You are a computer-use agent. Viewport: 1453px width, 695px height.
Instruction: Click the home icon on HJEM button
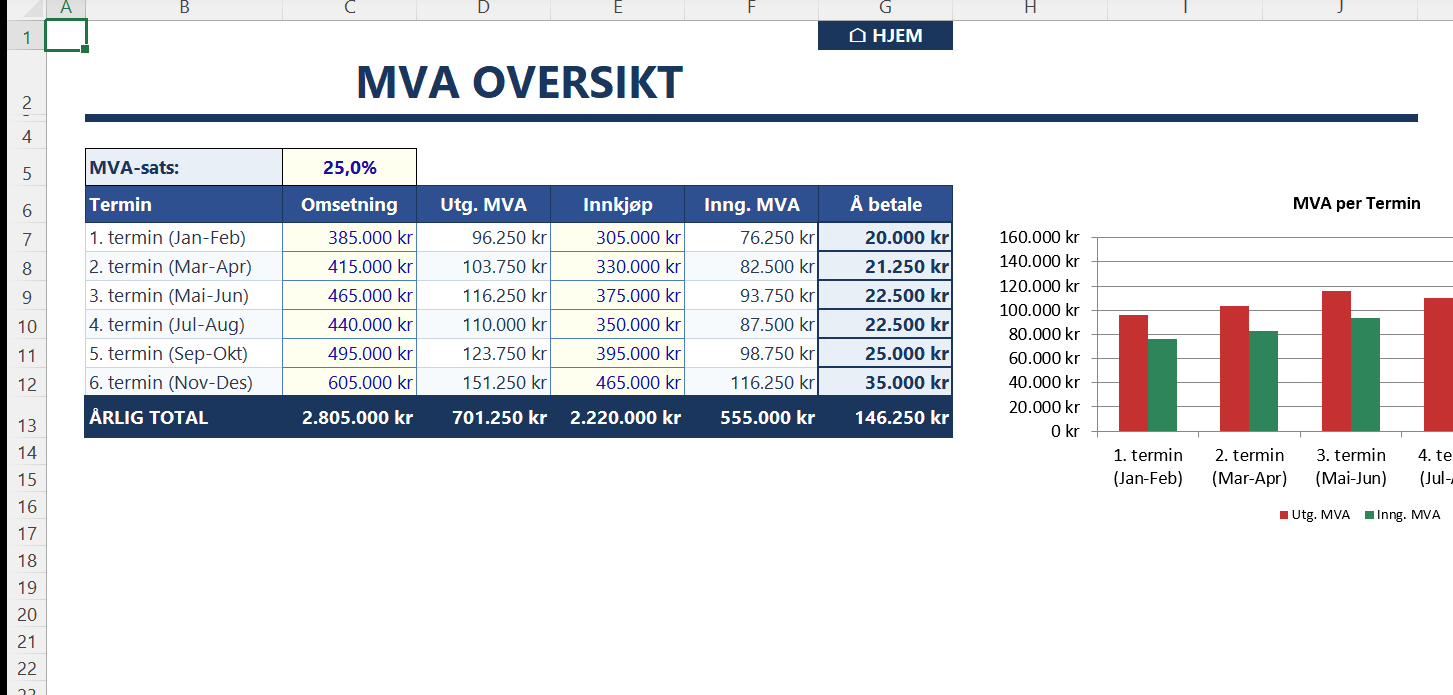(x=857, y=36)
